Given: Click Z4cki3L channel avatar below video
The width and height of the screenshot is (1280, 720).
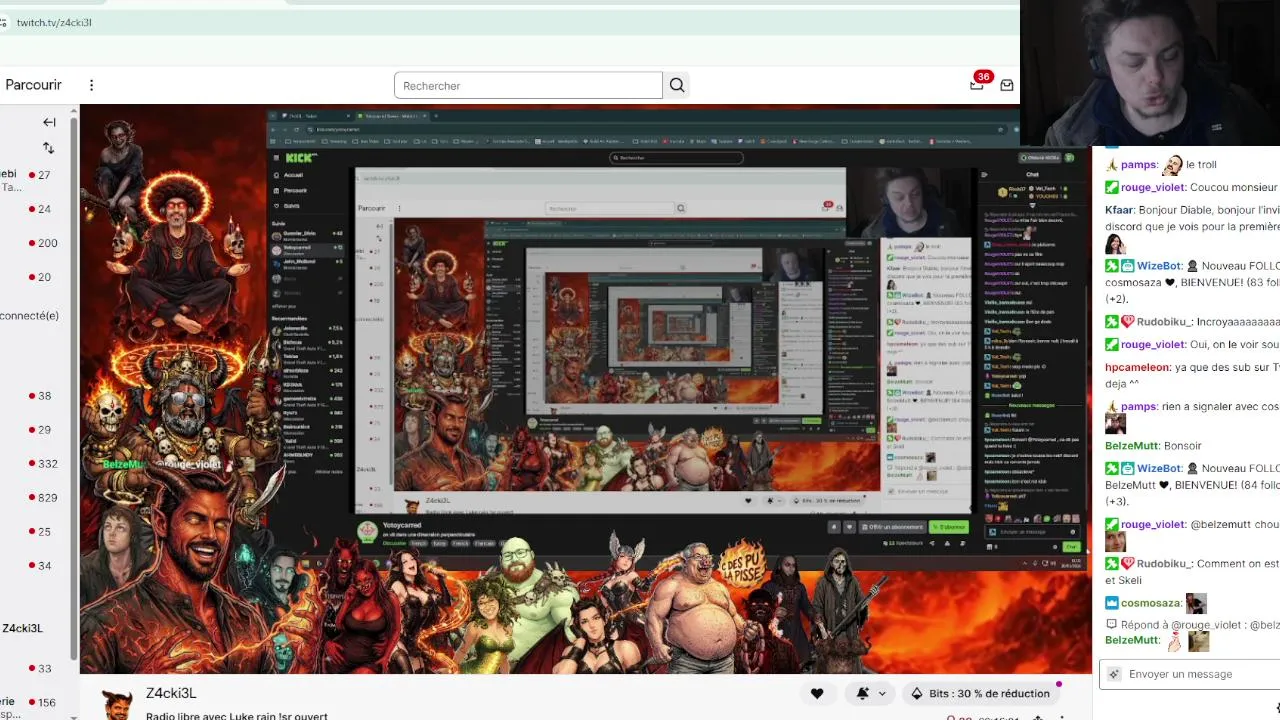Looking at the screenshot, I should [x=117, y=704].
